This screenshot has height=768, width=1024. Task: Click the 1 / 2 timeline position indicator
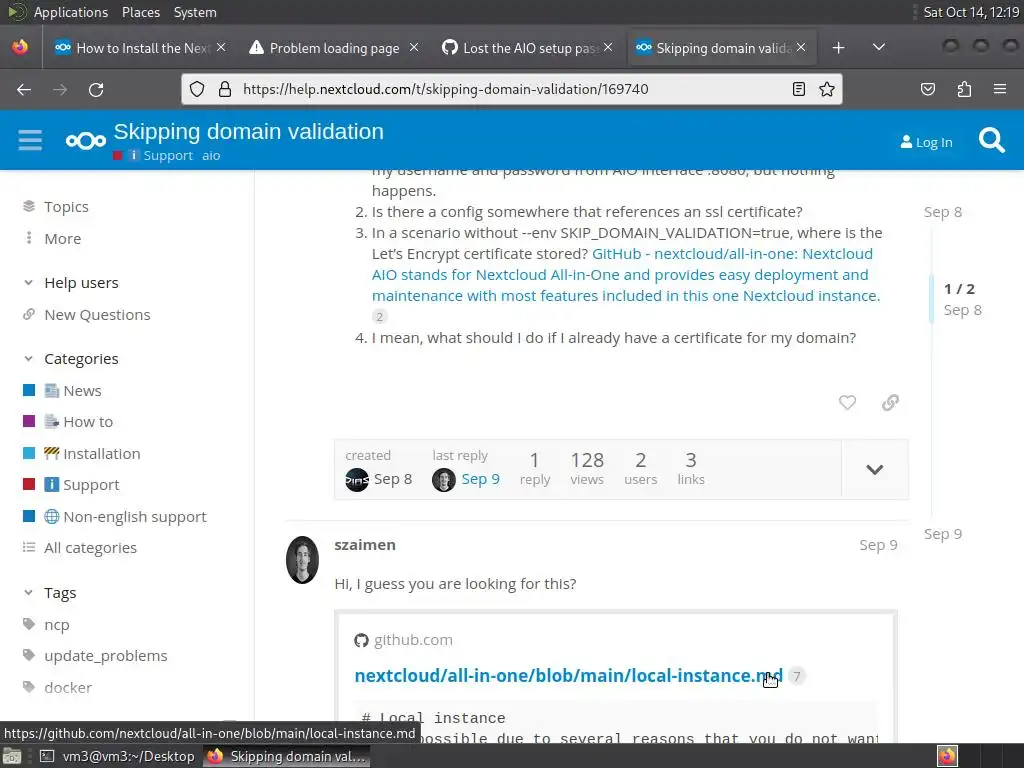click(x=959, y=289)
